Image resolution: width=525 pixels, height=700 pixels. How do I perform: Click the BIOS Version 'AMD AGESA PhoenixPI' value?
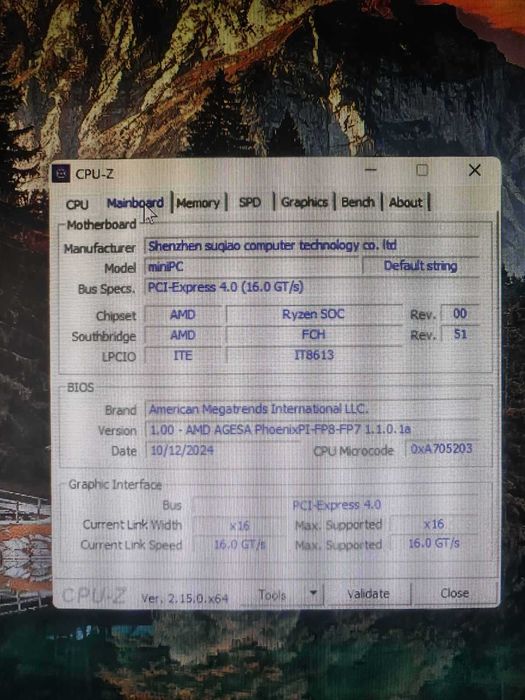312,429
